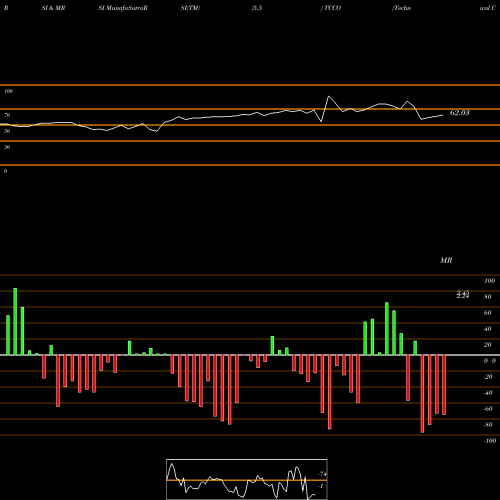Click the RSI line's highest peak above the 70 band
This screenshot has height=500, width=500.
pyautogui.click(x=329, y=97)
